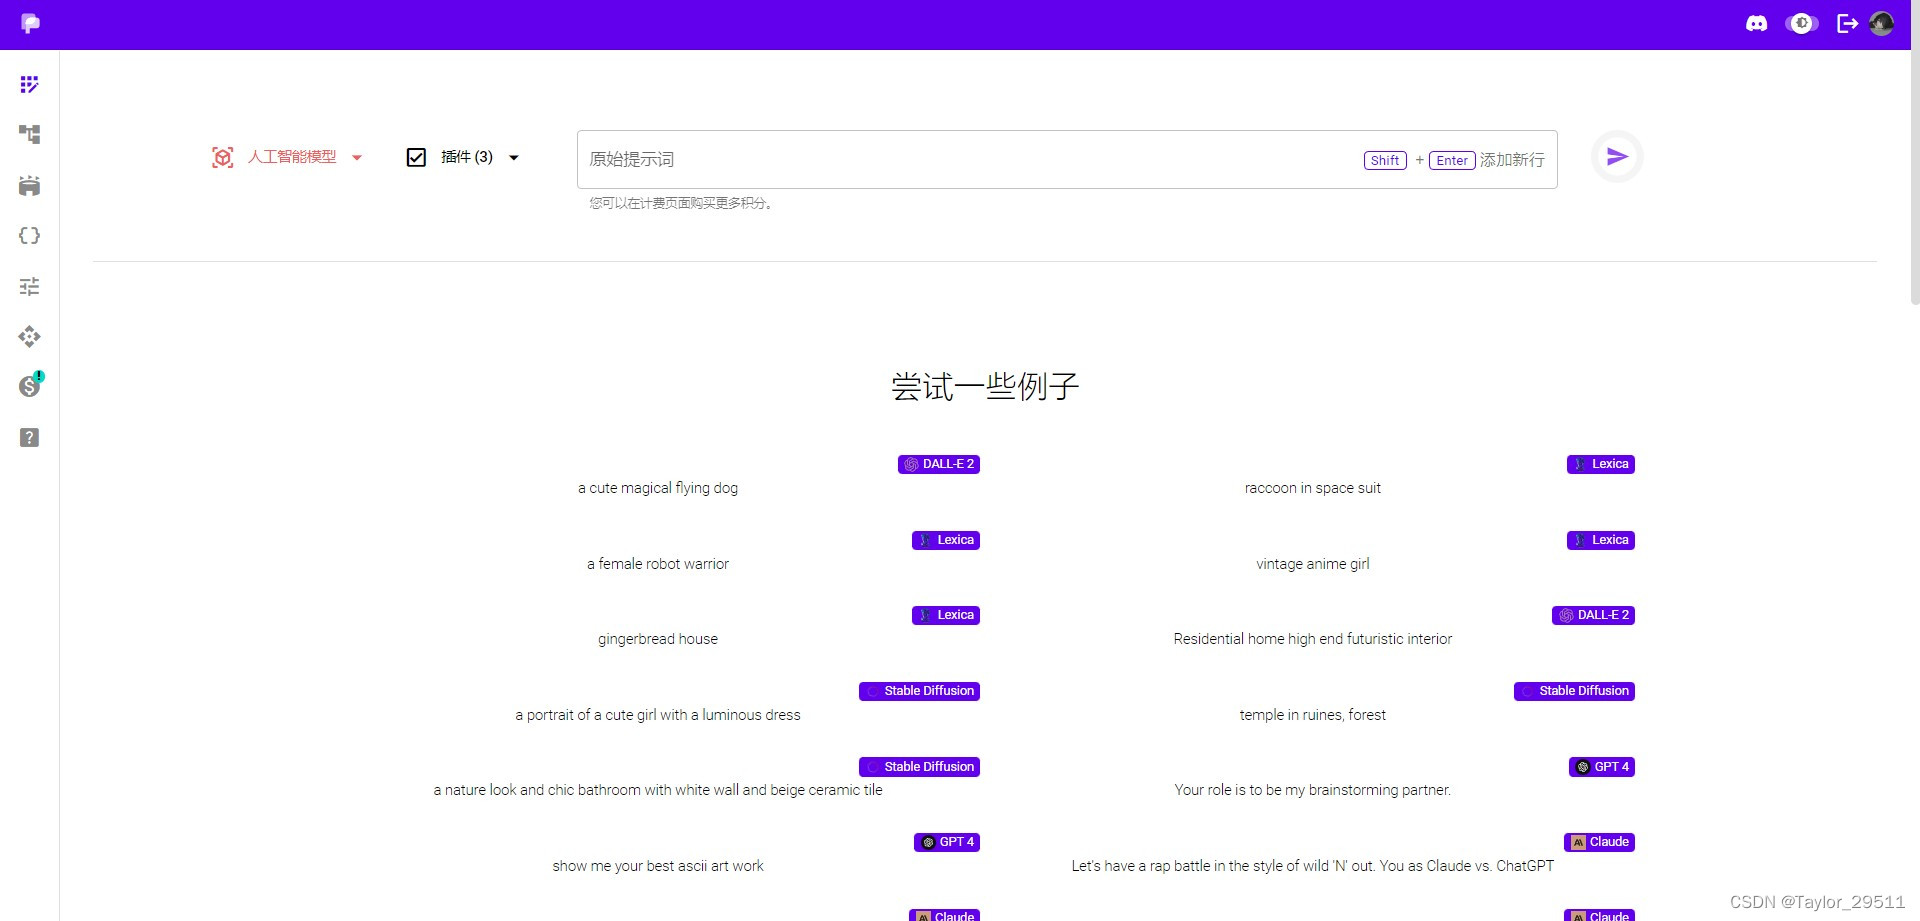Choose 'a portrait of a cute girl' example
The height and width of the screenshot is (921, 1920).
(658, 715)
